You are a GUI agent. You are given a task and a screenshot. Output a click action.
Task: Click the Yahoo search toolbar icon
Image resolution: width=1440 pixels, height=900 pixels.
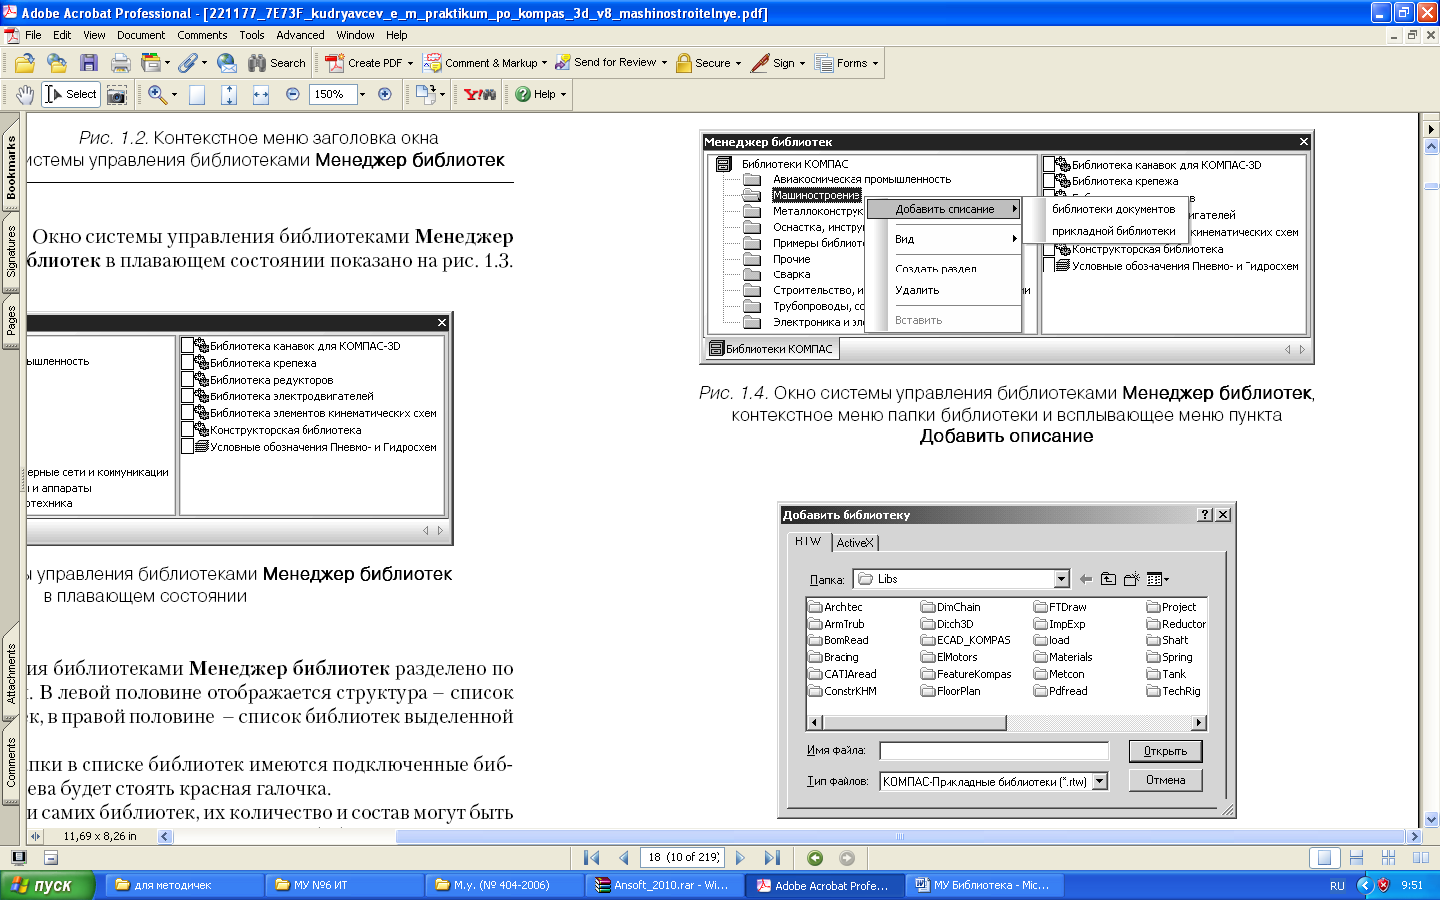pos(480,94)
